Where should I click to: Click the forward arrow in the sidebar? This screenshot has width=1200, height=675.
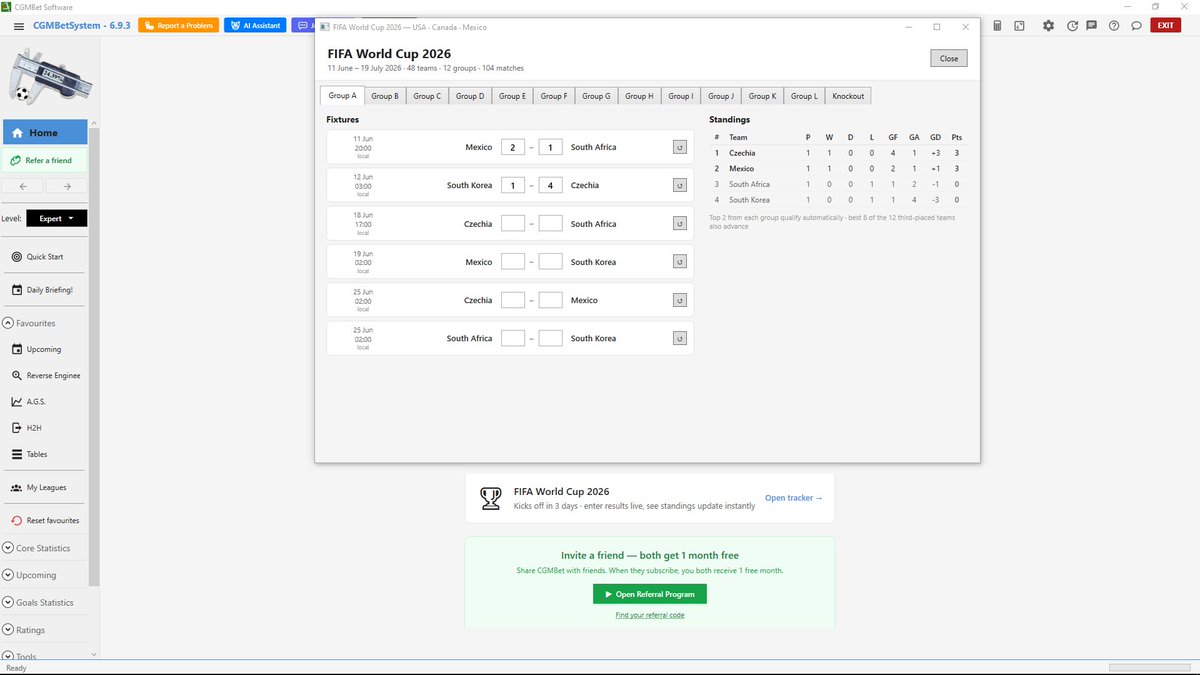[66, 186]
